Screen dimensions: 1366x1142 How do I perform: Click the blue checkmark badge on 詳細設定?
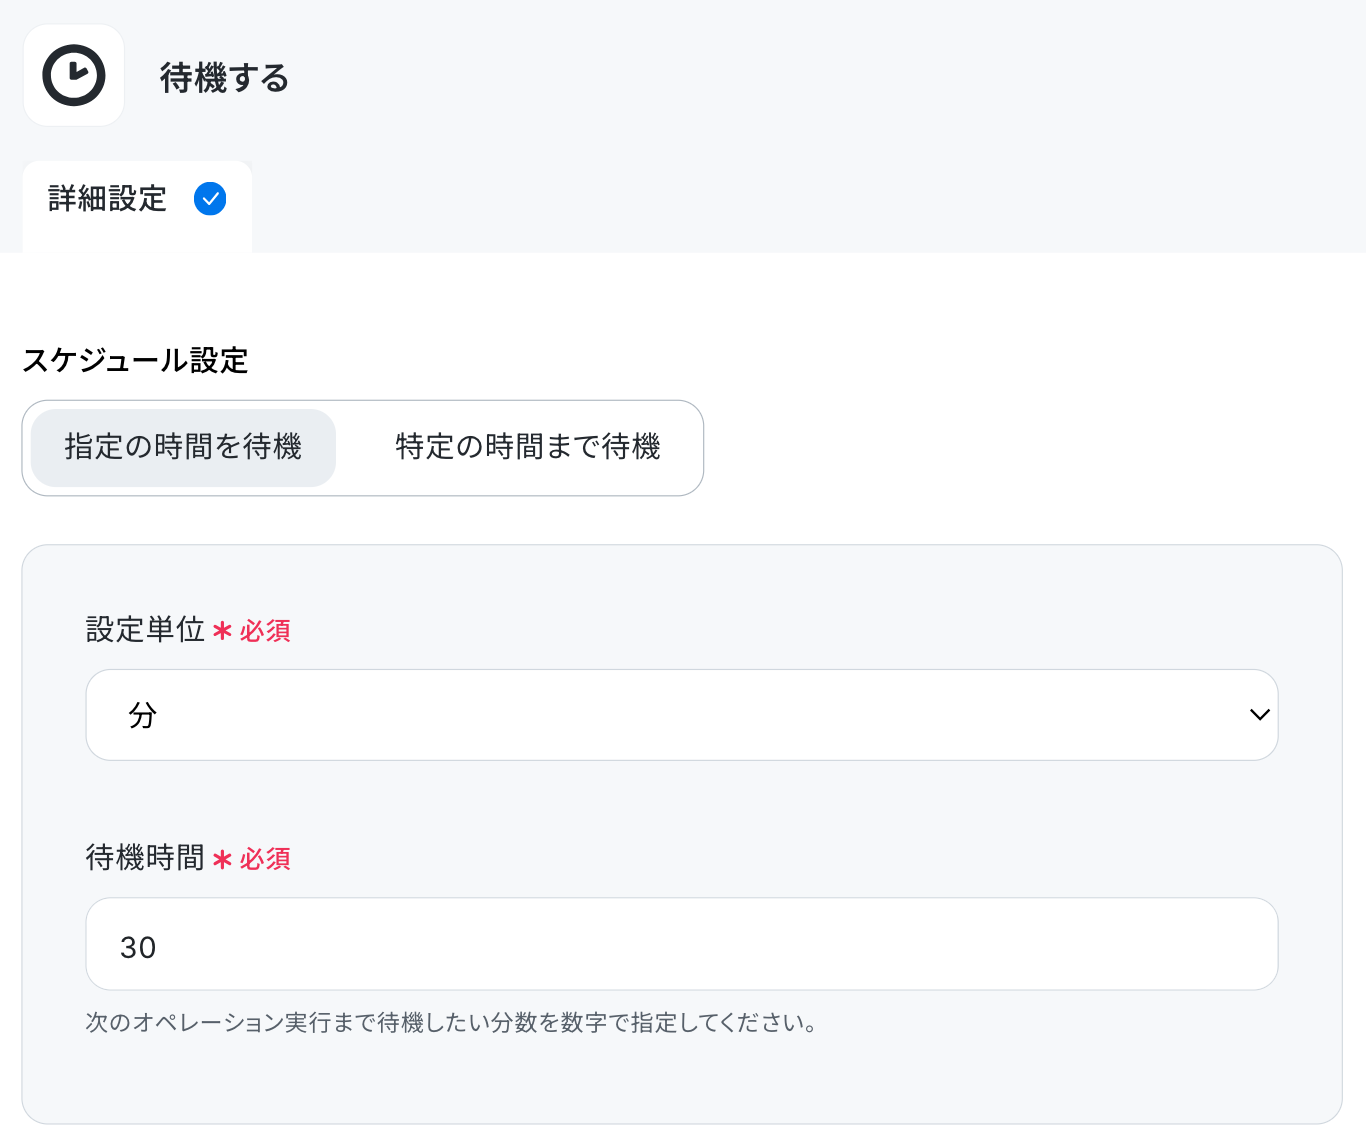[x=210, y=198]
